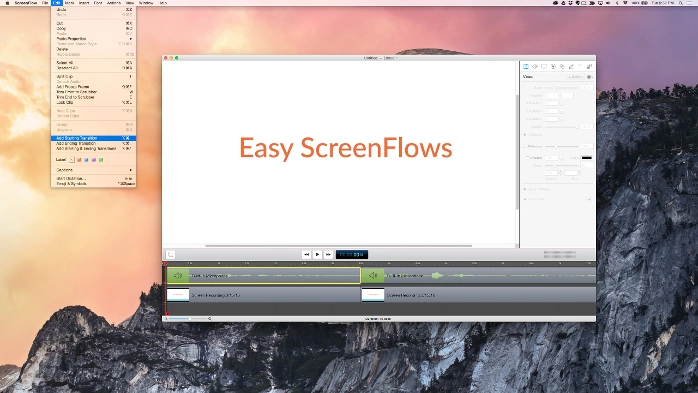Select the second Screen Recording video clip

point(479,295)
